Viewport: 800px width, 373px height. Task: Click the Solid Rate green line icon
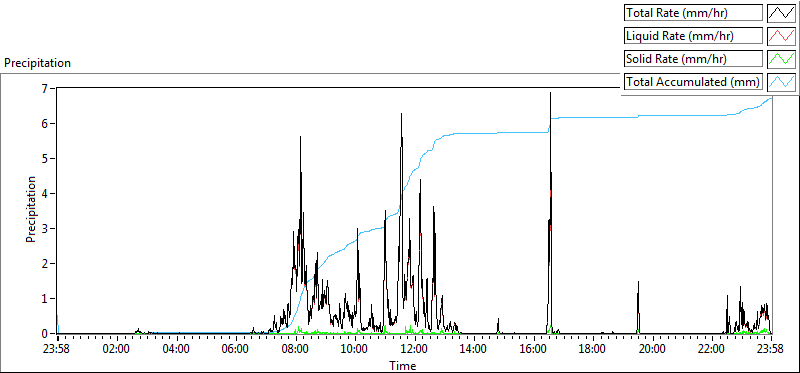pyautogui.click(x=782, y=59)
